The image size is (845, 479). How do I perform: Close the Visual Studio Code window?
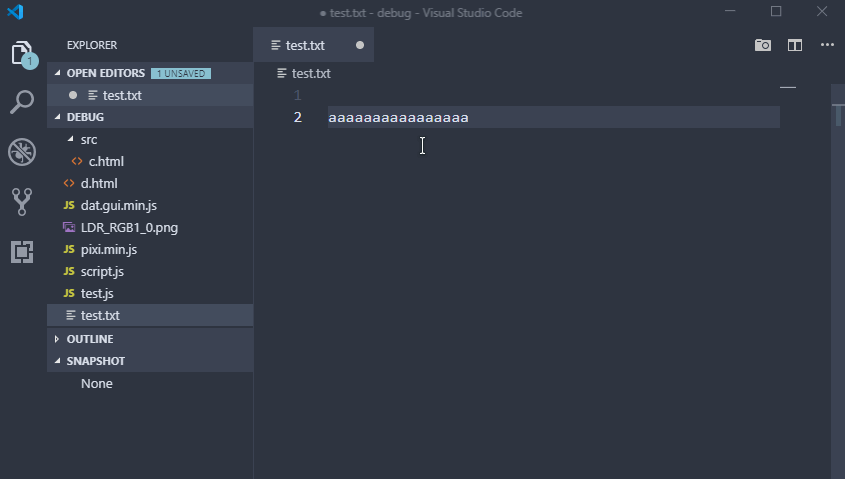822,11
